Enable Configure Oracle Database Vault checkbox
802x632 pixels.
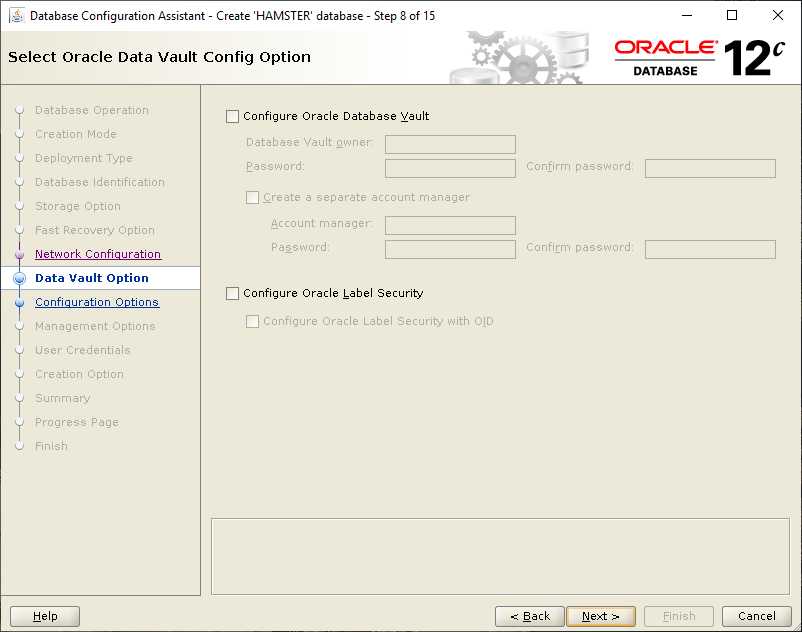tap(232, 117)
